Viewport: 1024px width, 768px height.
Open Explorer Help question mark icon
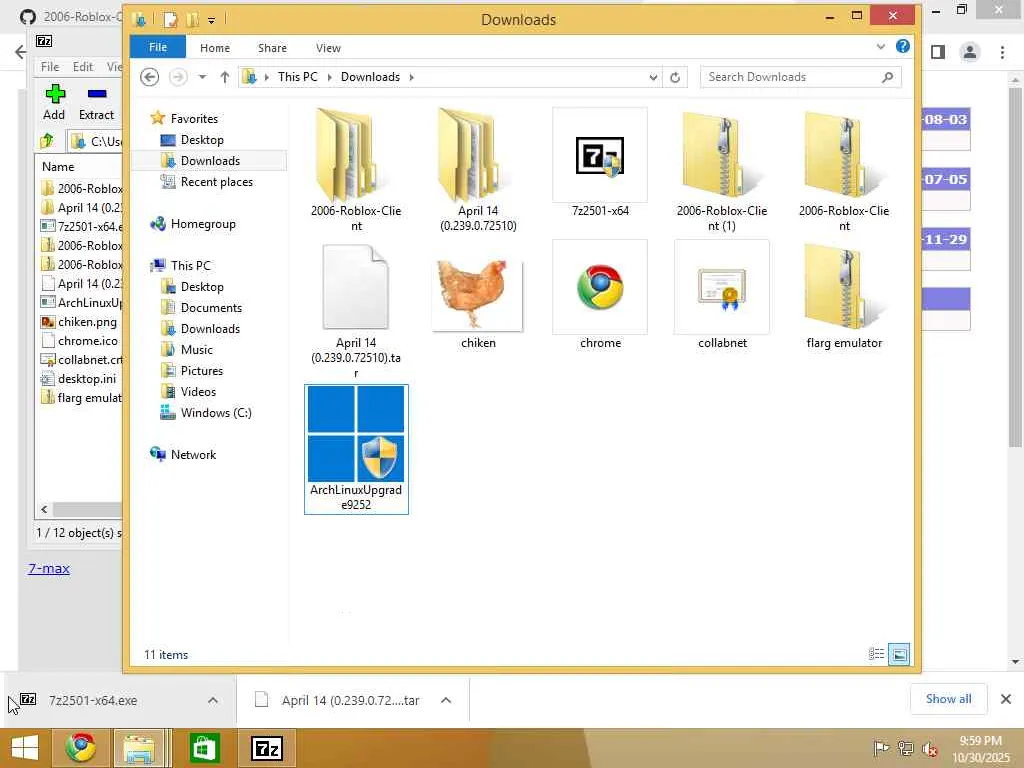click(x=903, y=46)
